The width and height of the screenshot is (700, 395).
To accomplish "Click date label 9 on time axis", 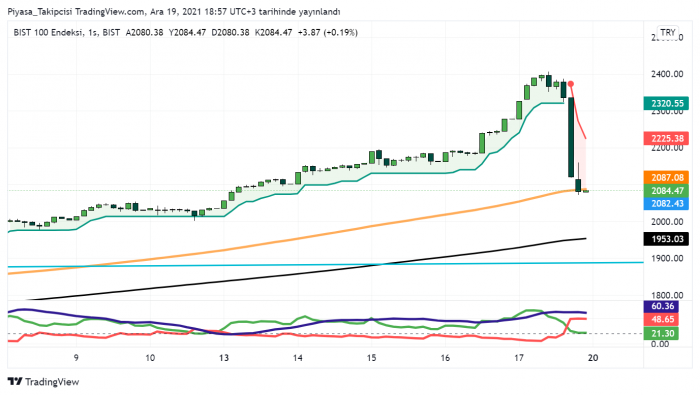I will [x=76, y=358].
